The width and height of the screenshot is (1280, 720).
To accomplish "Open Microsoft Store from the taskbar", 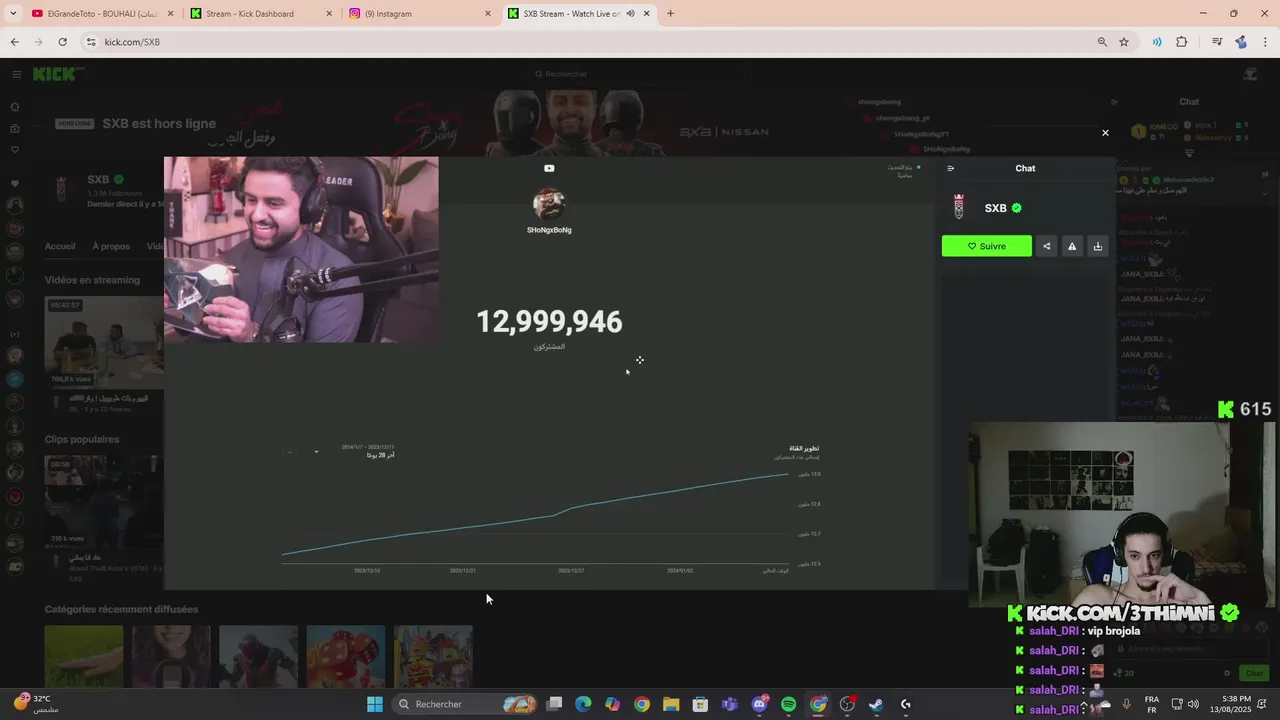I will pos(700,704).
